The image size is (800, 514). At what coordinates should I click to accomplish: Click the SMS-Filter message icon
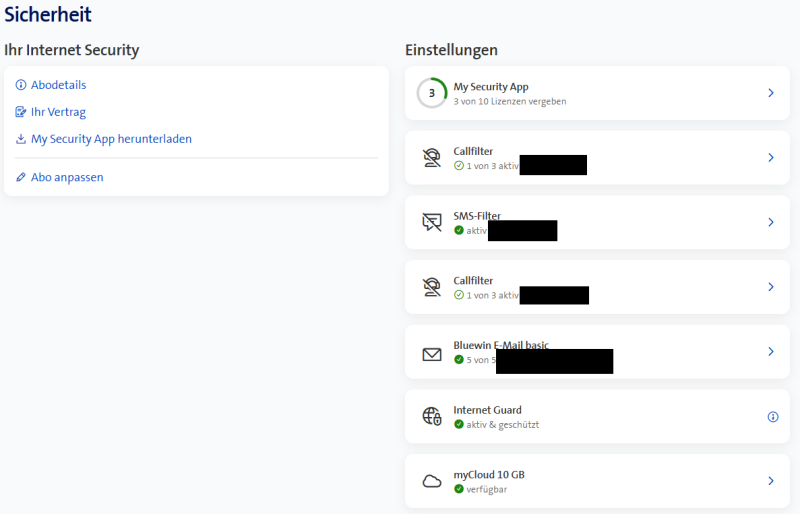tap(431, 223)
